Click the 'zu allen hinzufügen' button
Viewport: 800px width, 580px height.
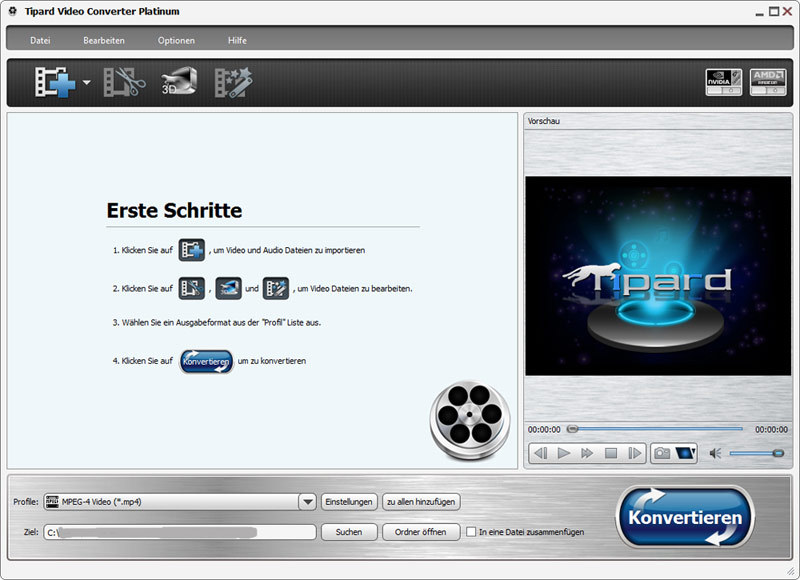[421, 502]
